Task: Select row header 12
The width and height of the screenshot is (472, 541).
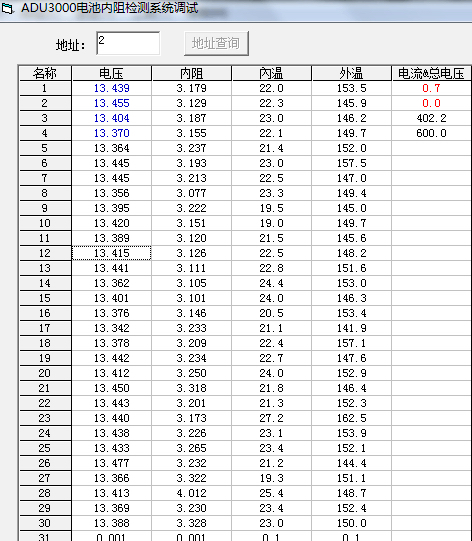Action: click(x=45, y=253)
